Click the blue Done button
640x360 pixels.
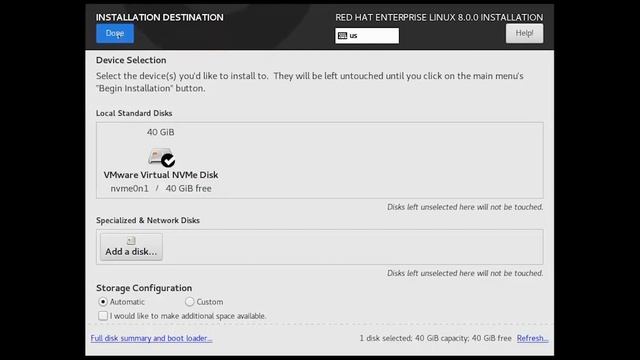[115, 33]
